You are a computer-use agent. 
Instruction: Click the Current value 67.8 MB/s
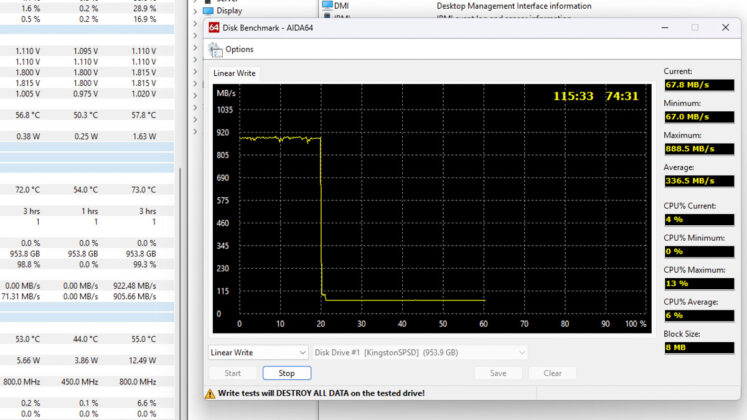(x=699, y=85)
